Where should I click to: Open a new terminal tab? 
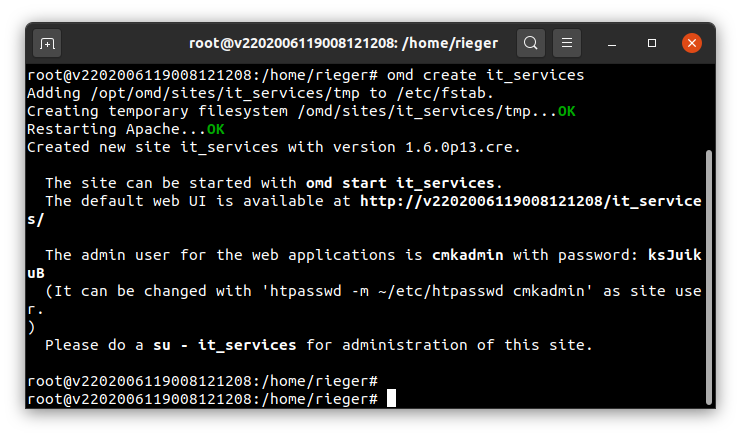[47, 43]
